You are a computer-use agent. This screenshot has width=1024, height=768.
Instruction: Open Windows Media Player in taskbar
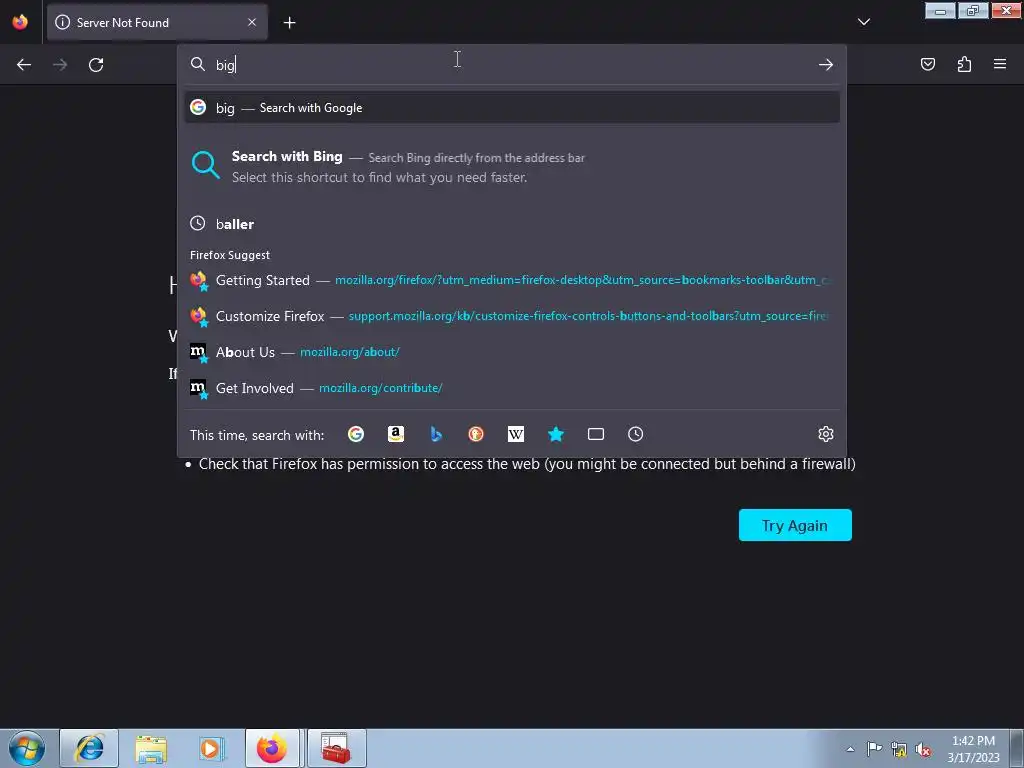(212, 748)
